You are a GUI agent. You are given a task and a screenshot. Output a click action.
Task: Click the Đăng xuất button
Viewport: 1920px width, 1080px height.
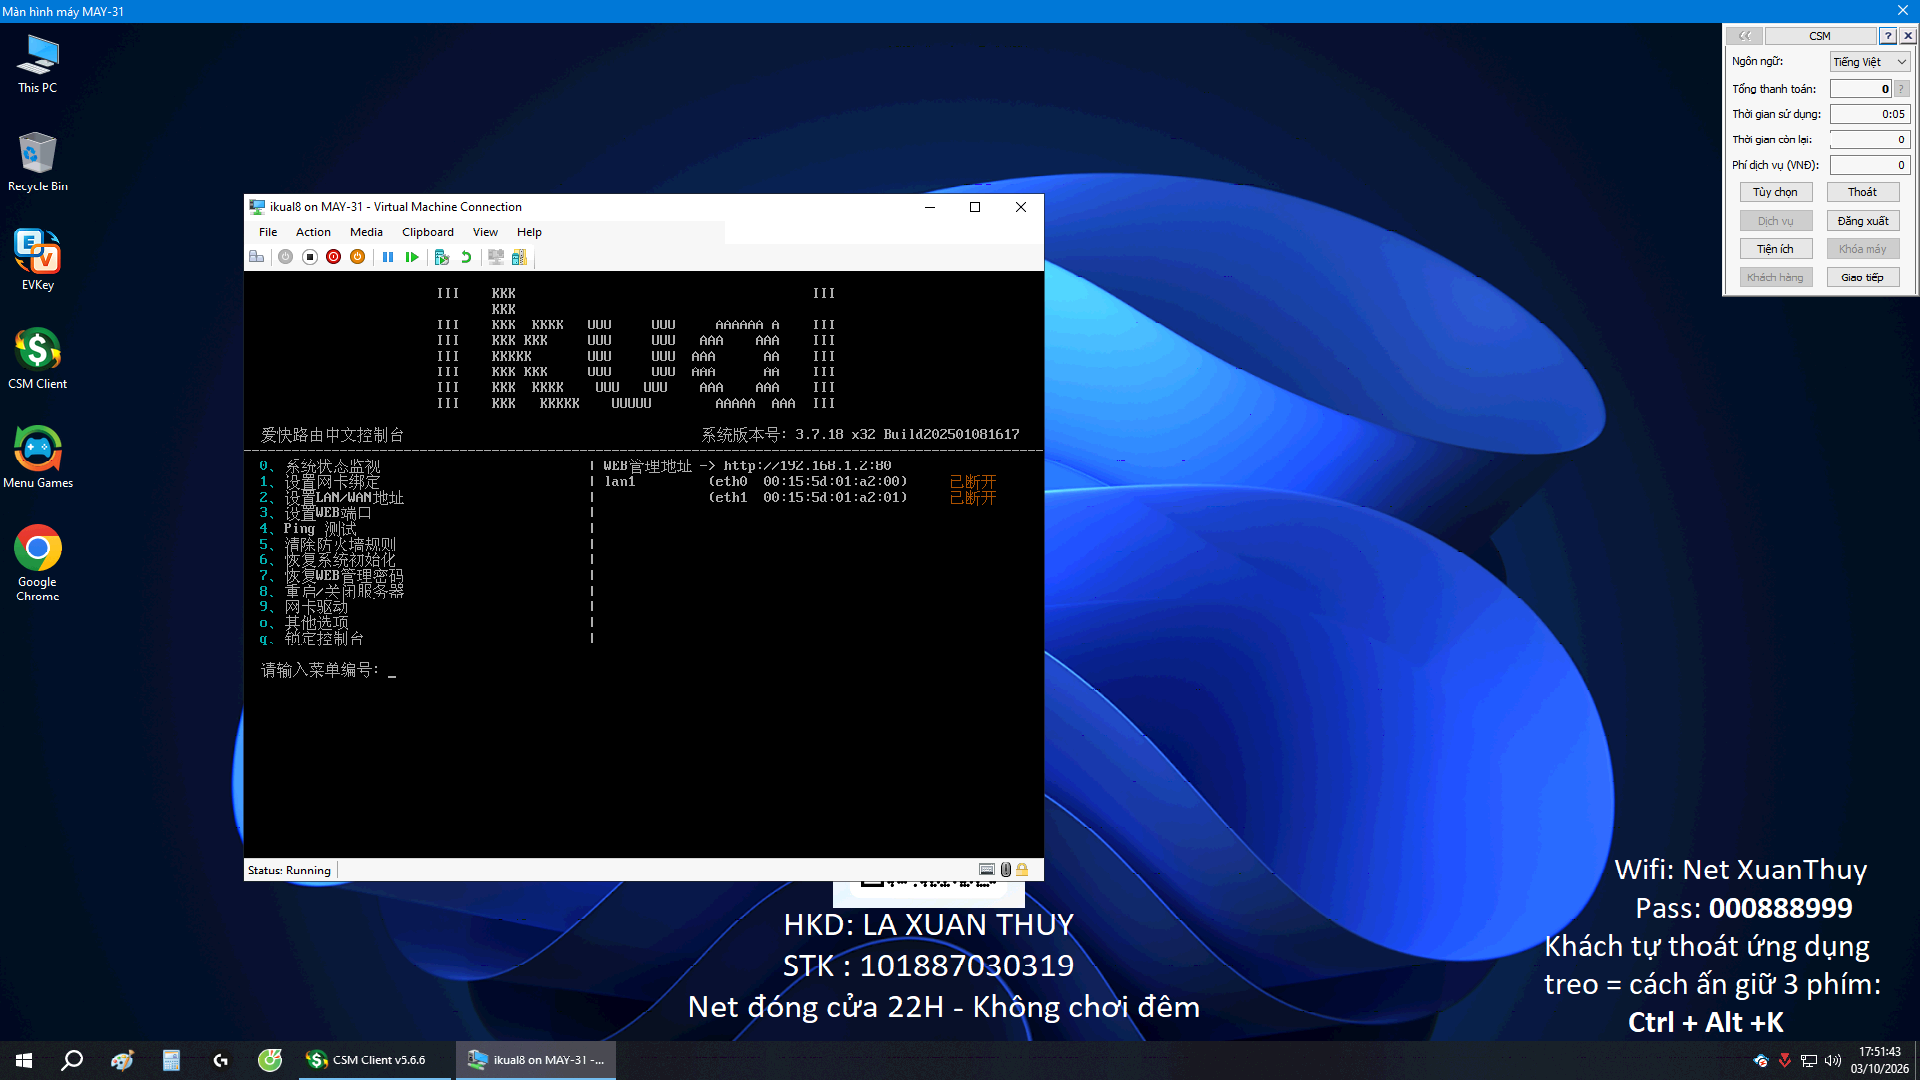[x=1862, y=221]
